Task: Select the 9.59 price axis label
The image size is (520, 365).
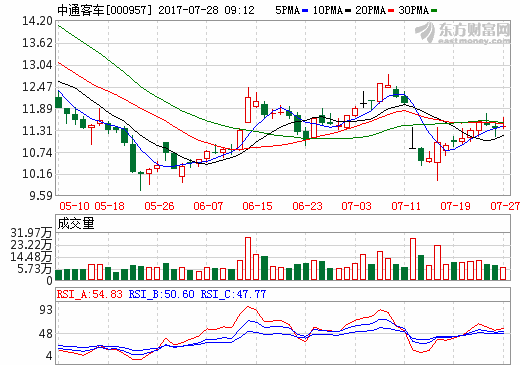Action: click(x=41, y=195)
